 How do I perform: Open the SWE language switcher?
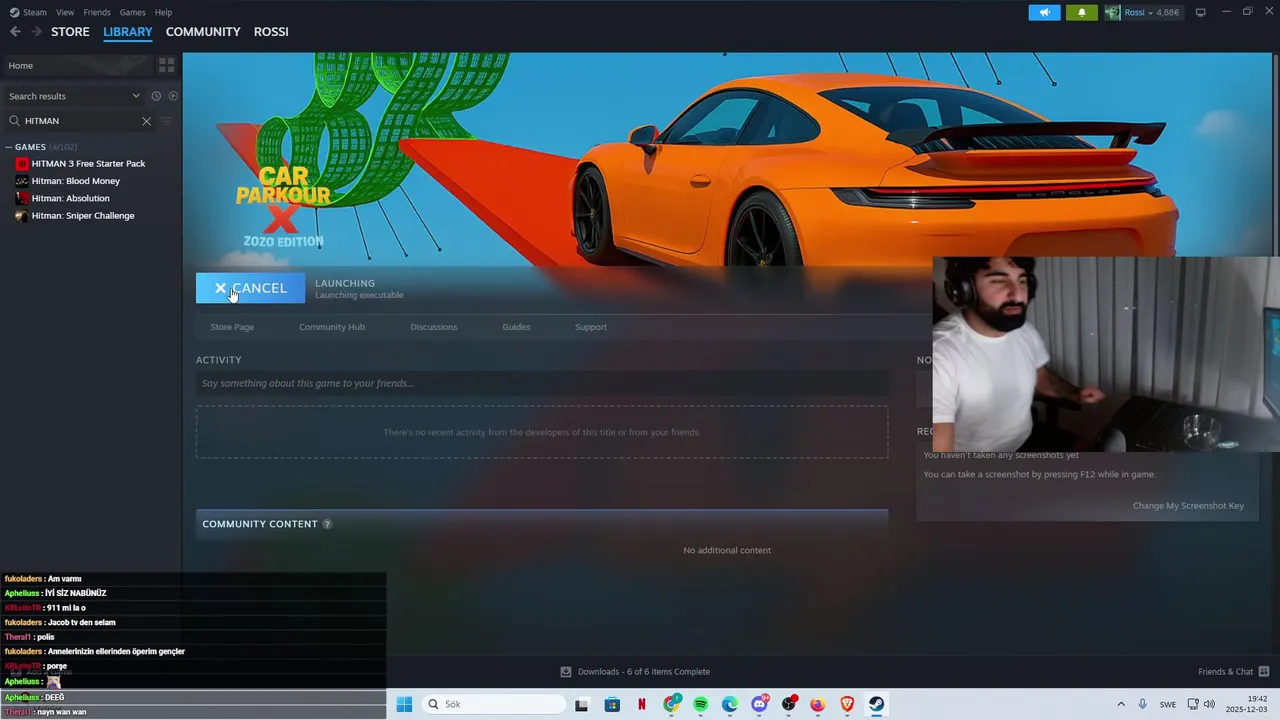[x=1168, y=704]
